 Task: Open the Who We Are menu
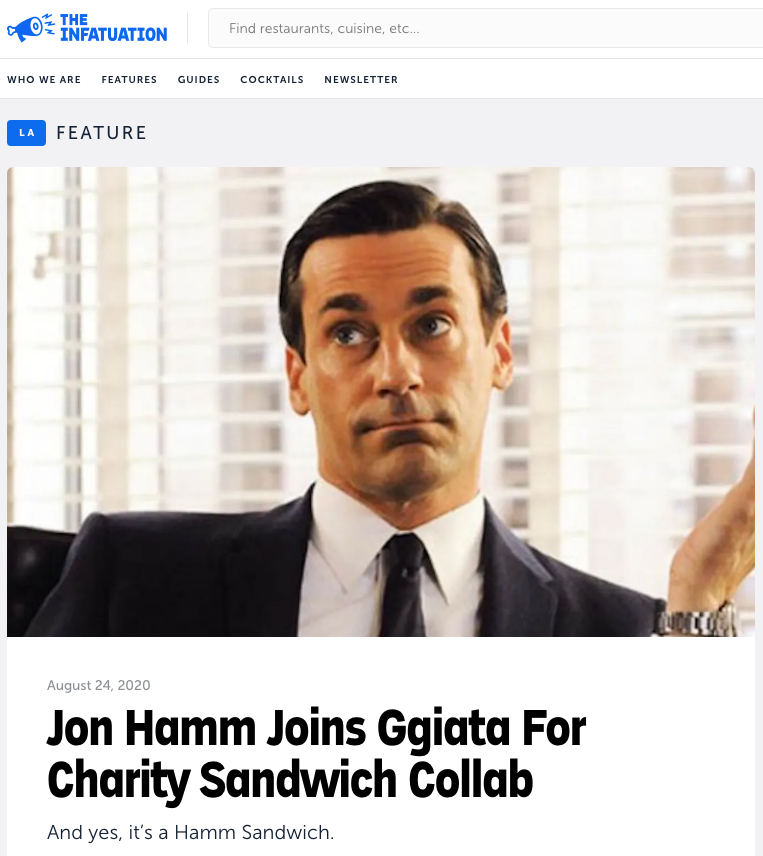click(x=44, y=80)
